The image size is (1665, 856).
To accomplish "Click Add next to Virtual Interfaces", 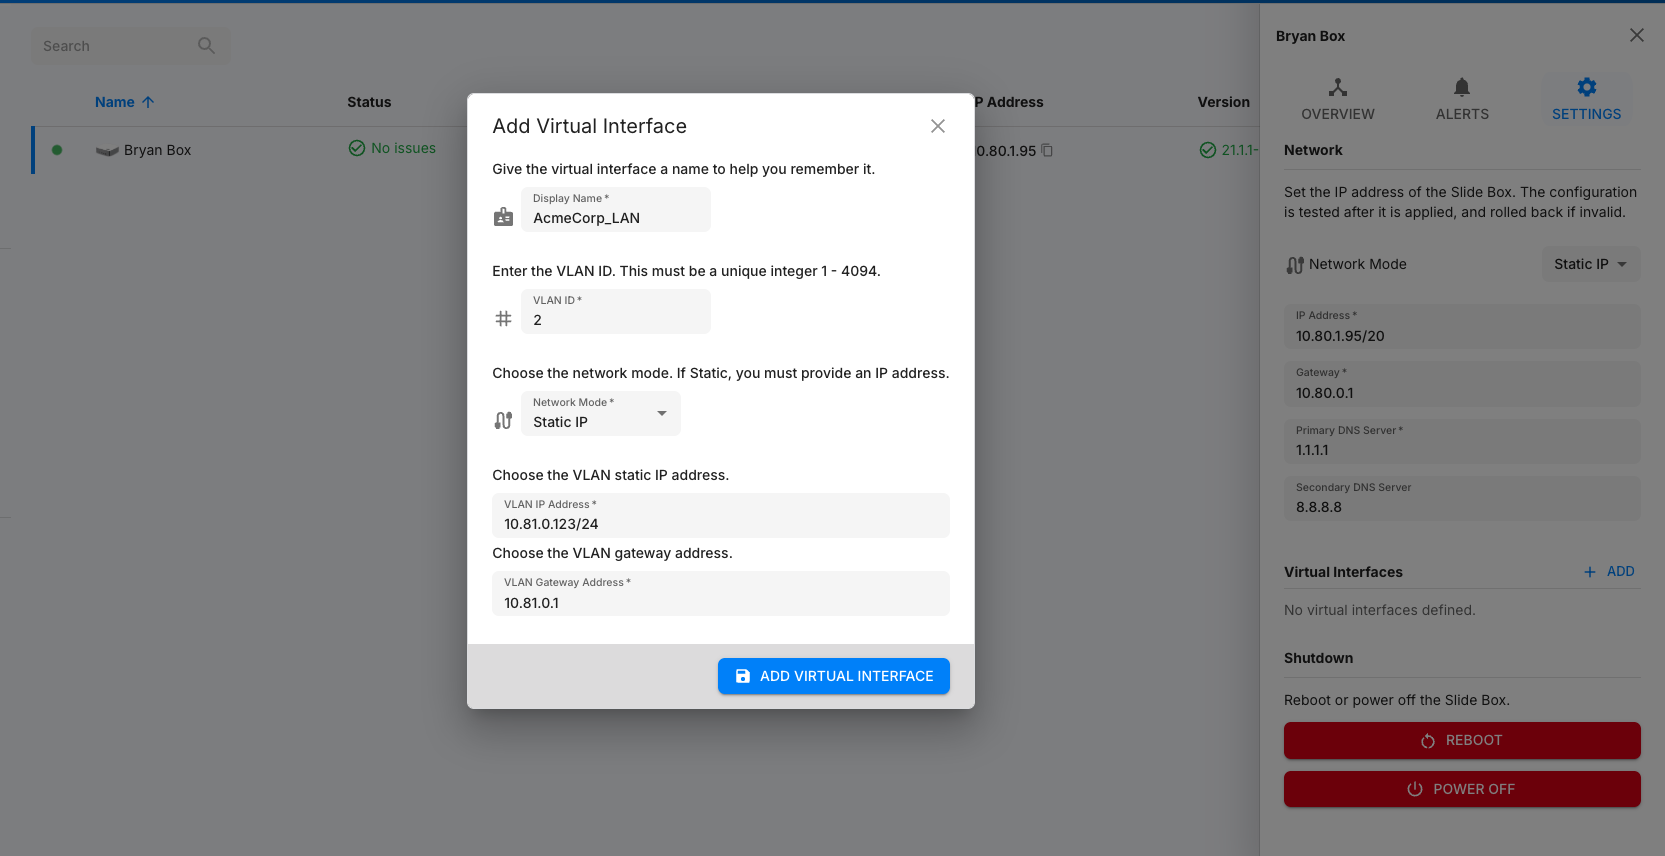I will pos(1609,571).
